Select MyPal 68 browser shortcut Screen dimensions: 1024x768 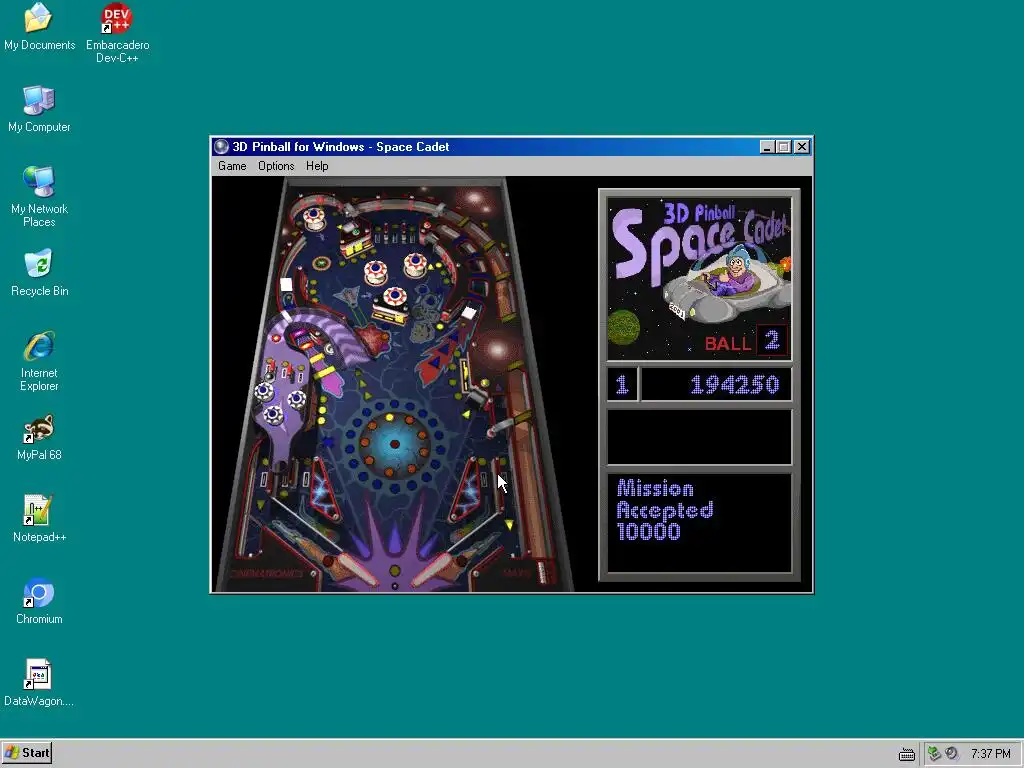[x=39, y=437]
